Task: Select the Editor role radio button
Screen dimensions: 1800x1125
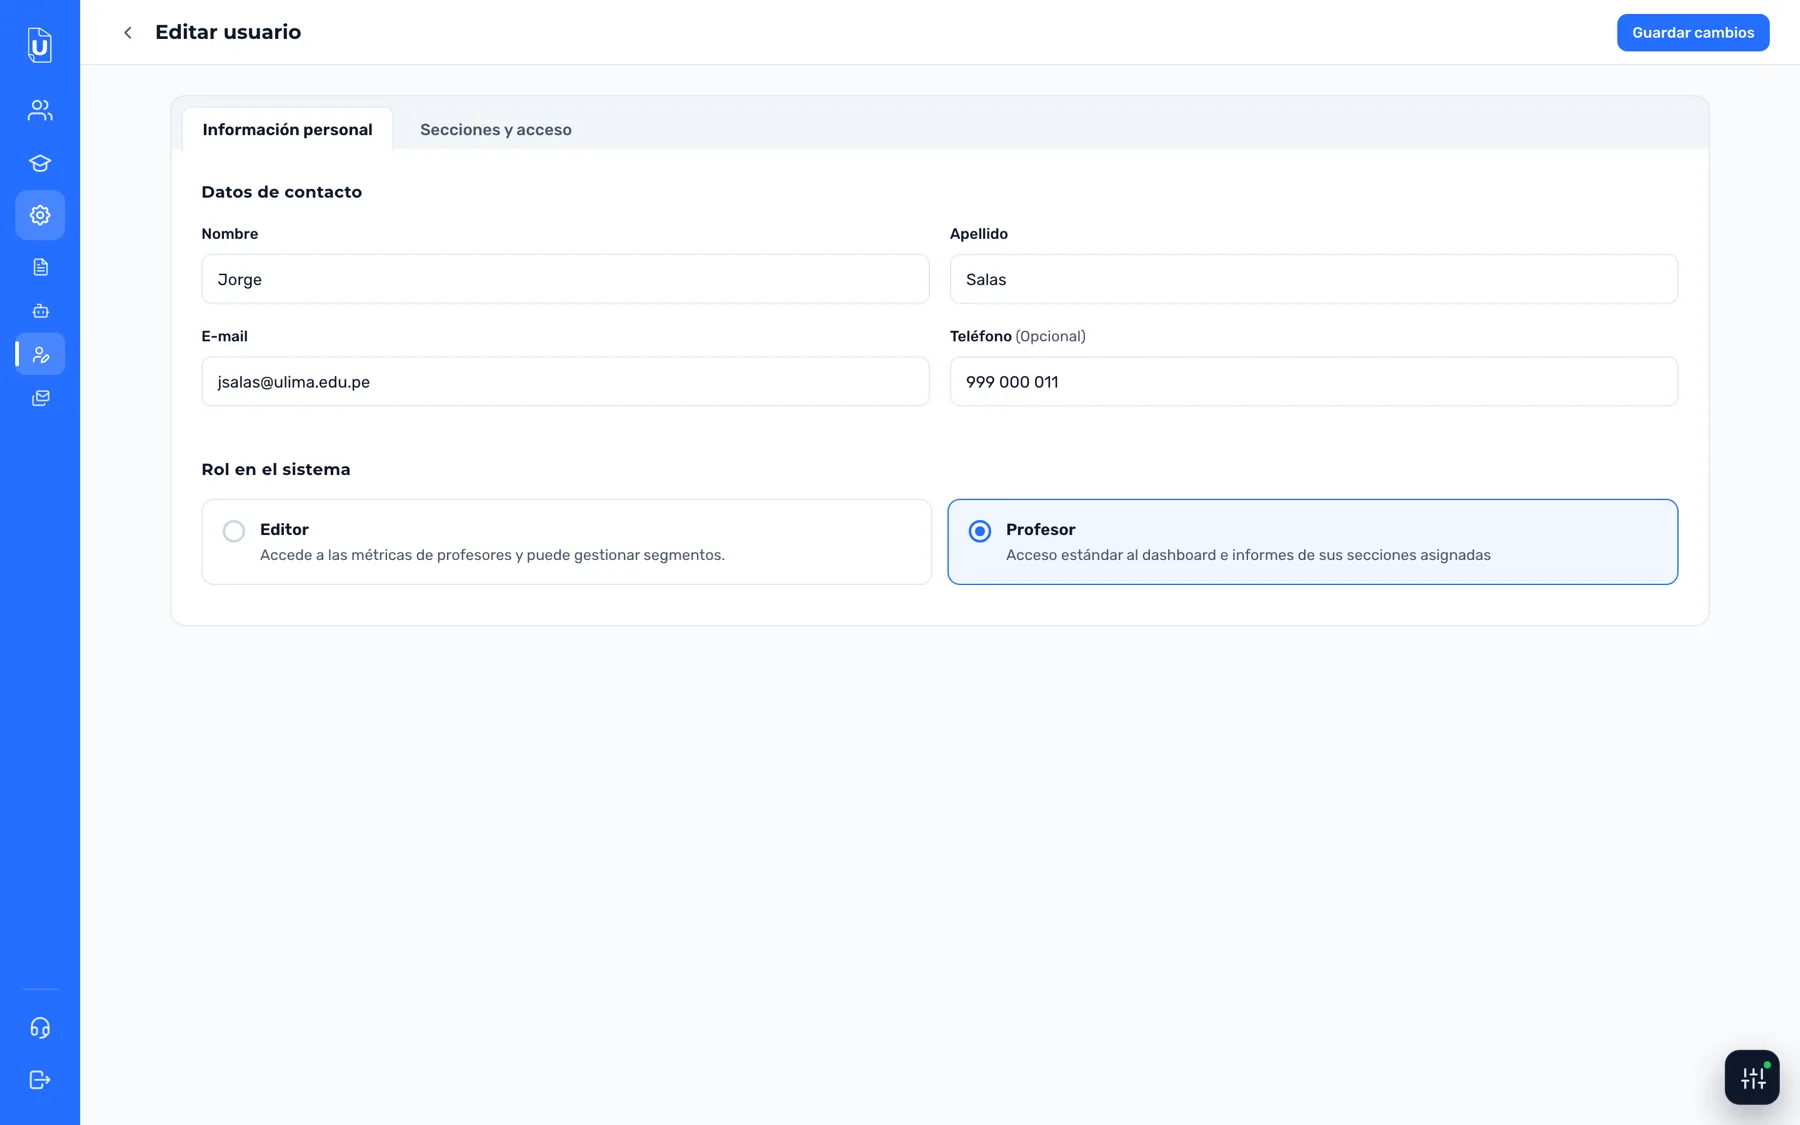Action: [234, 531]
